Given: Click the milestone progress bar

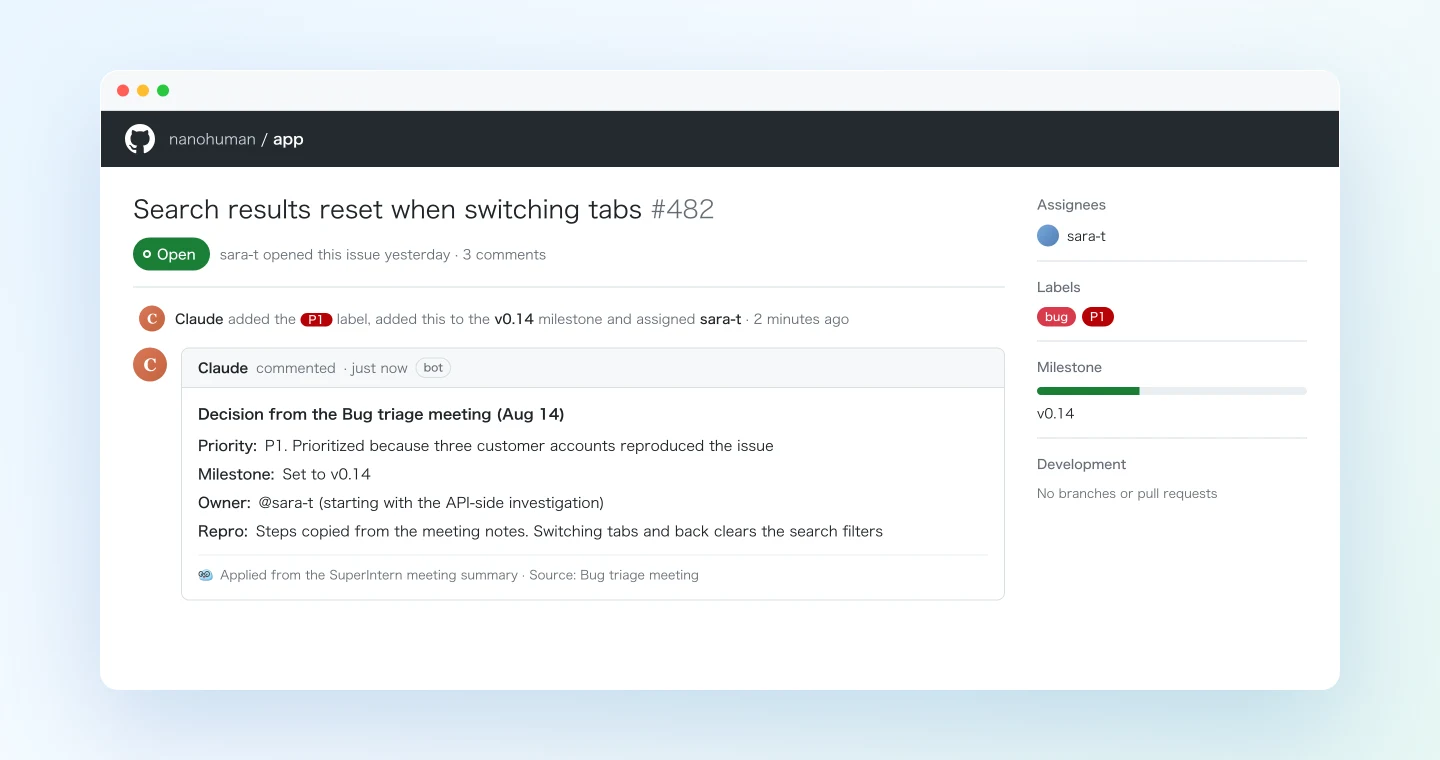Looking at the screenshot, I should 1172,391.
